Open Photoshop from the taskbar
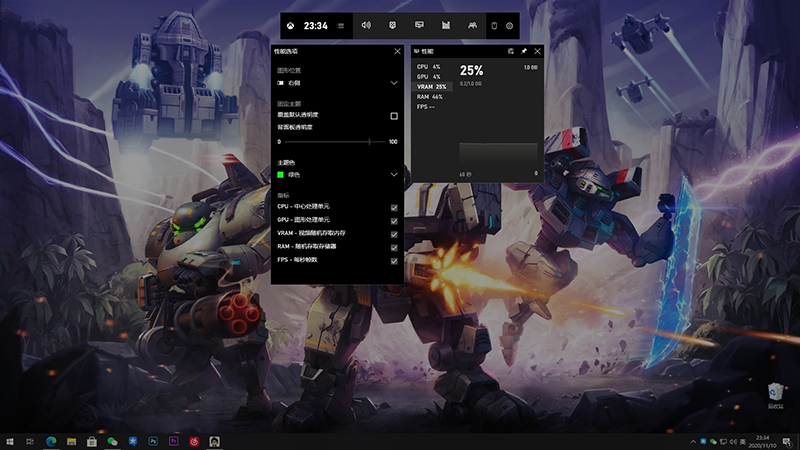 tap(153, 441)
